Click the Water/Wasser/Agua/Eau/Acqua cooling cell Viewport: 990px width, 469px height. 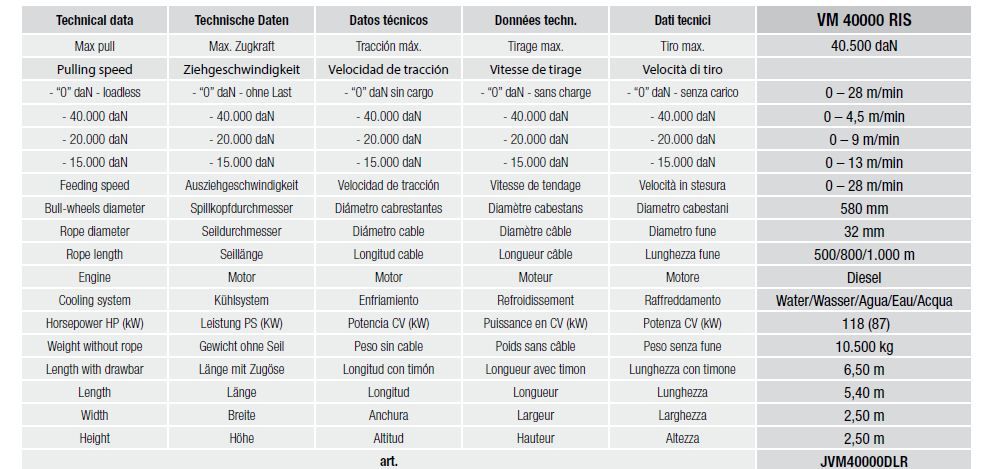(x=864, y=300)
